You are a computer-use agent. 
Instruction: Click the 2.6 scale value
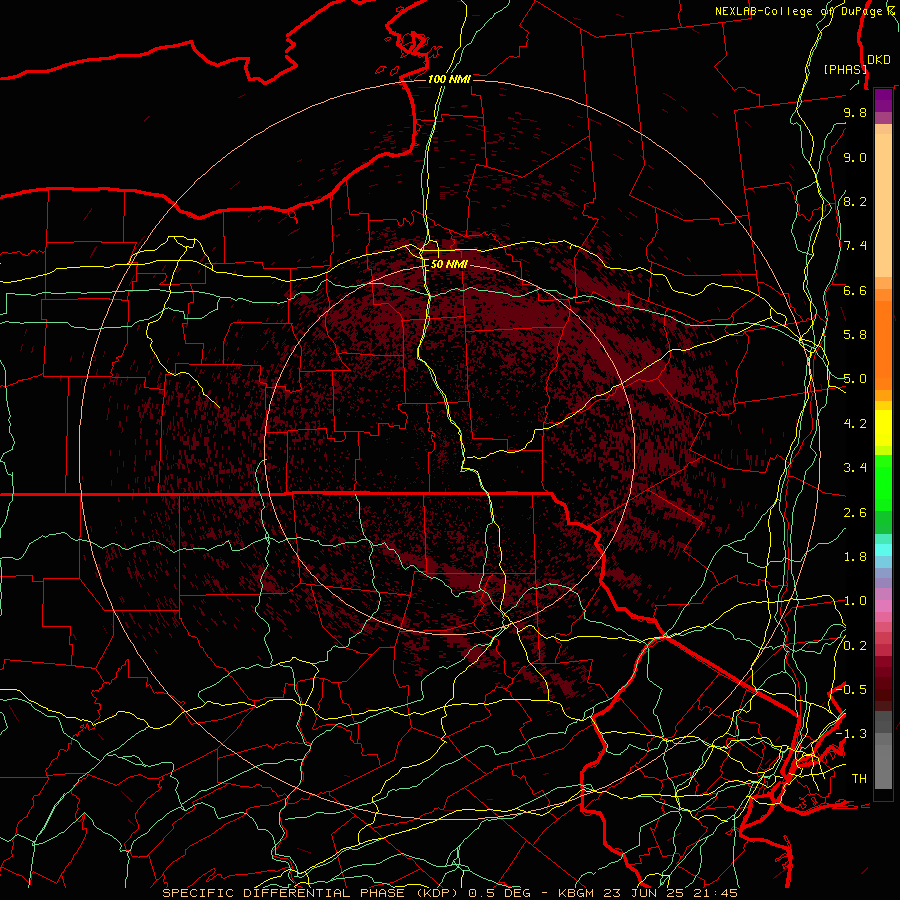point(855,513)
